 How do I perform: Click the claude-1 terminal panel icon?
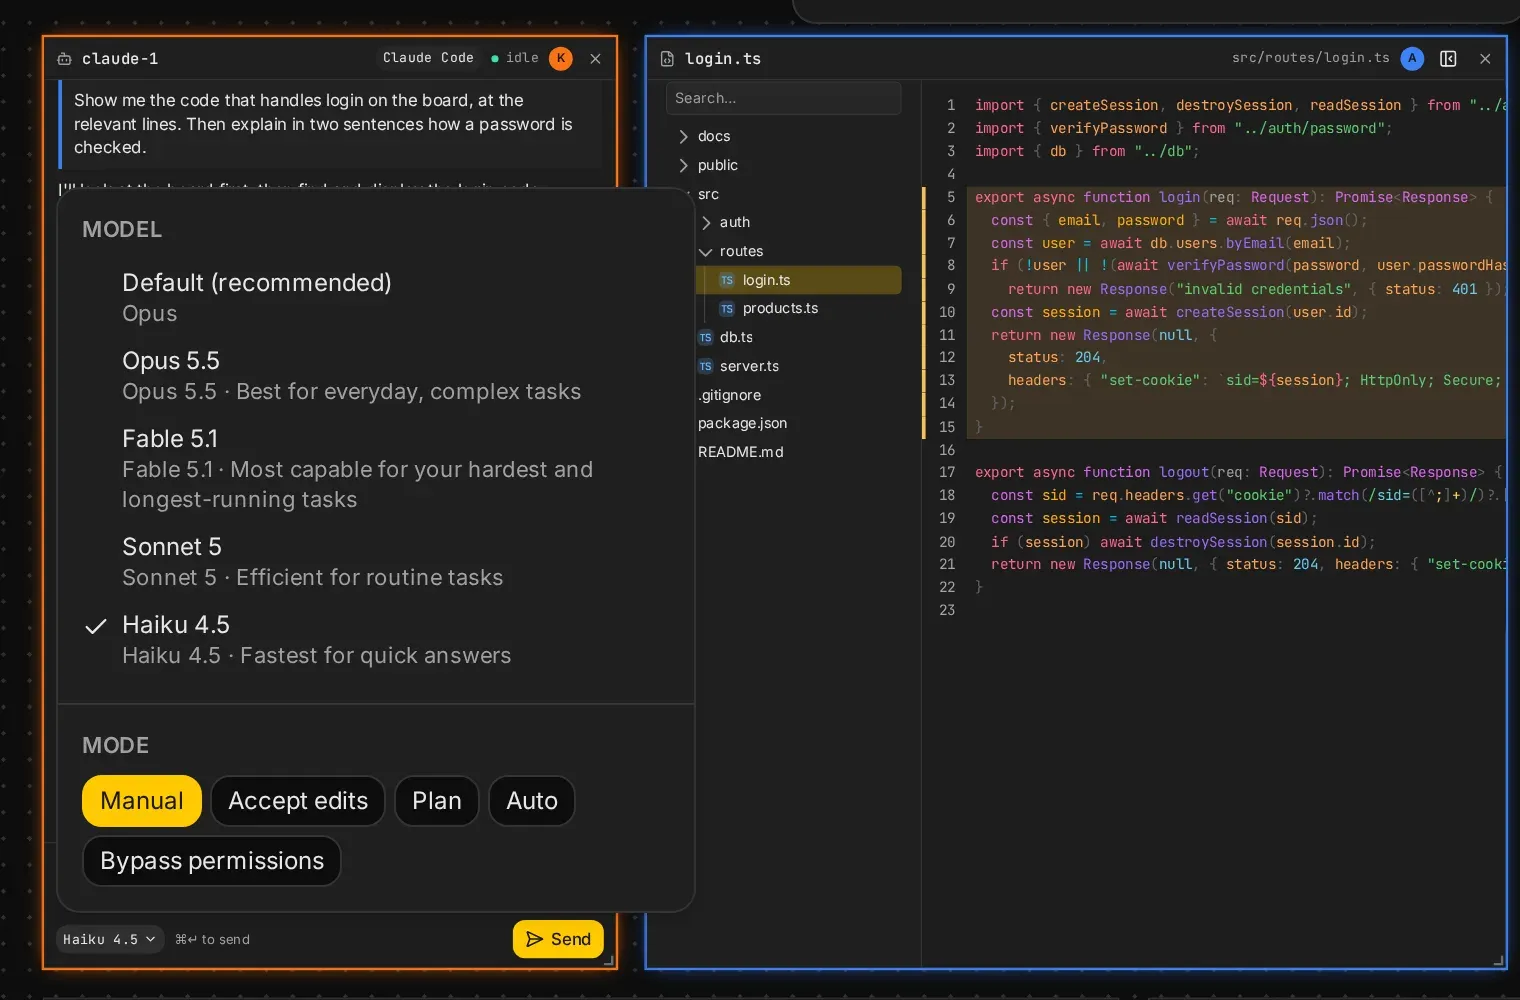pyautogui.click(x=64, y=59)
